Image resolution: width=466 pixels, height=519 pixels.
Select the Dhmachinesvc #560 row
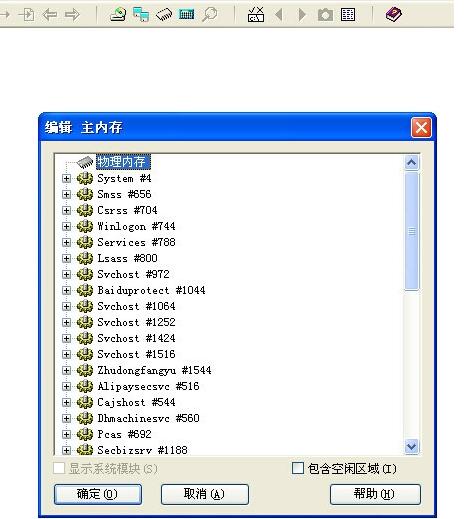click(148, 418)
